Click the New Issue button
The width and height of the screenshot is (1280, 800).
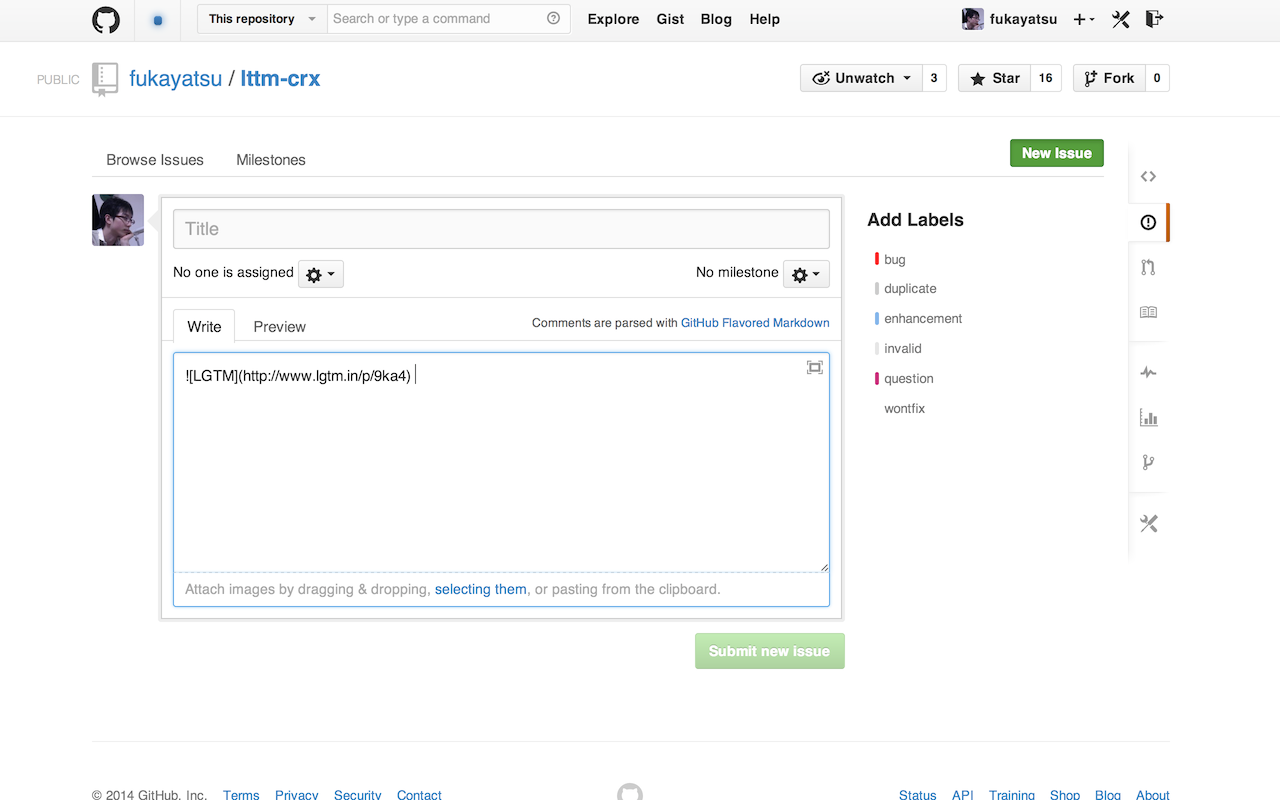[x=1057, y=153]
